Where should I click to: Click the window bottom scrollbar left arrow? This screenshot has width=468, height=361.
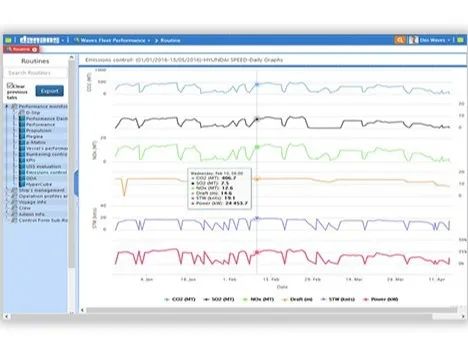tap(6, 316)
